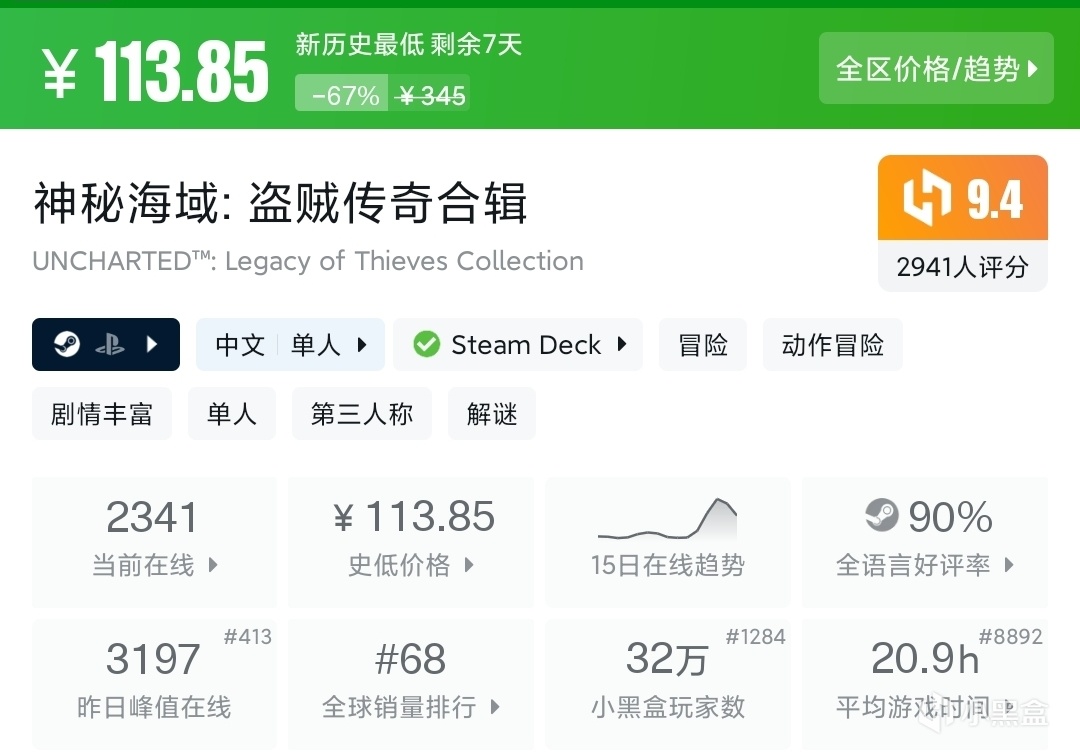This screenshot has width=1080, height=752.
Task: View the 15日在线趋势 trend chart
Action: pos(667,541)
